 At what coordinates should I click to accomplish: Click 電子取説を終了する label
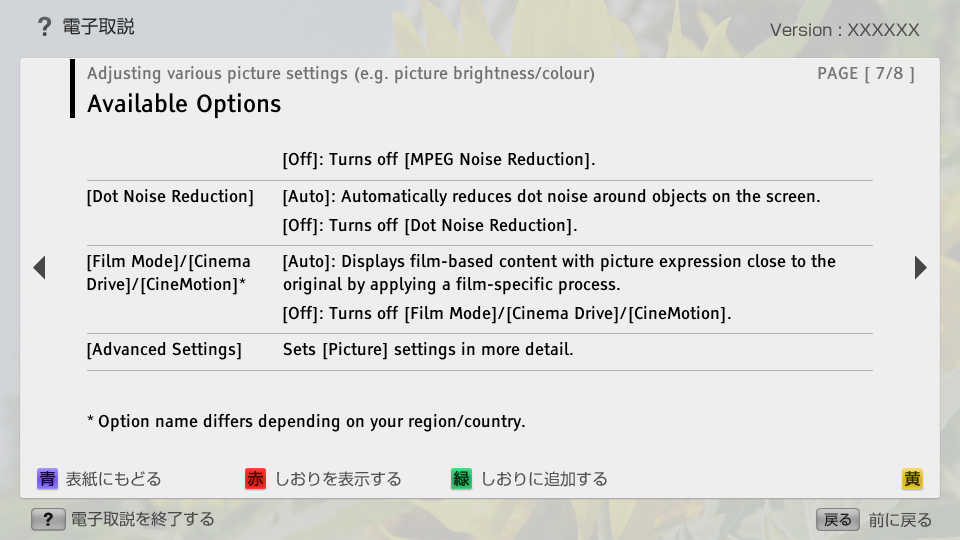pyautogui.click(x=143, y=519)
